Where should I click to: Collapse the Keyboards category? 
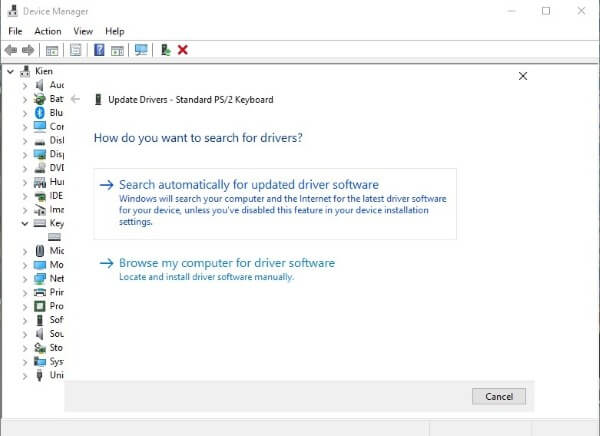point(26,224)
